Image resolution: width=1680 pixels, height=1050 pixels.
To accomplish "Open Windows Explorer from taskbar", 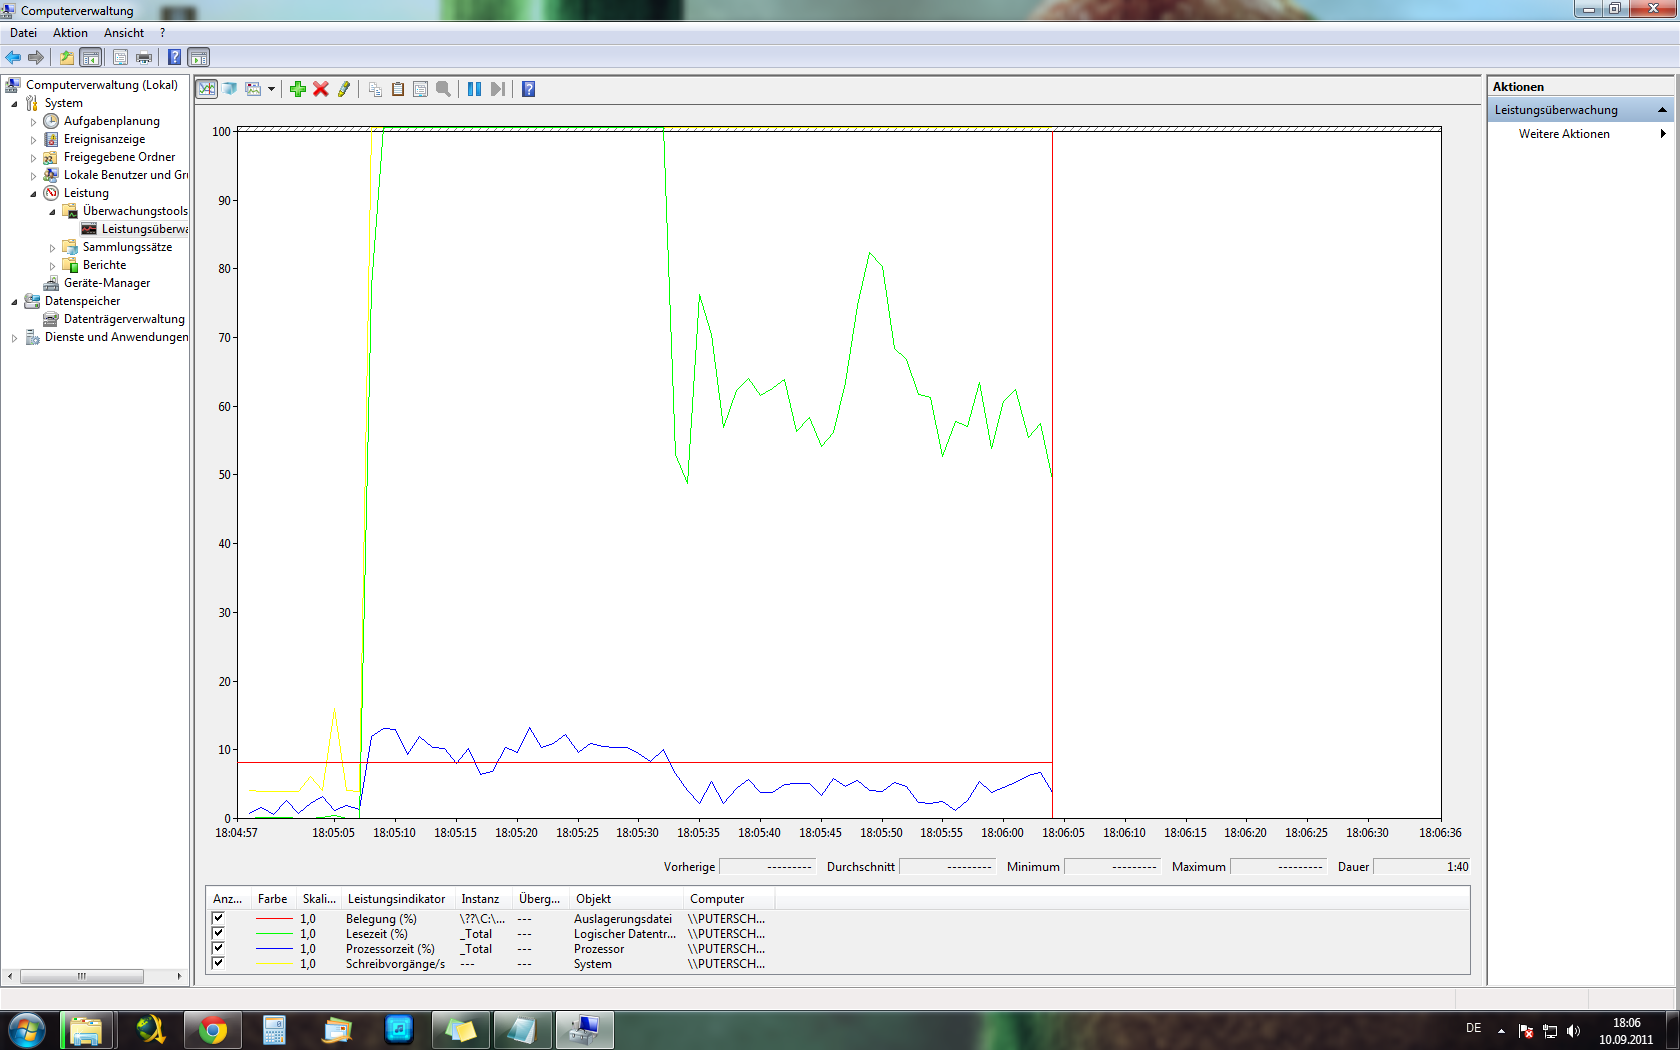I will 86,1030.
